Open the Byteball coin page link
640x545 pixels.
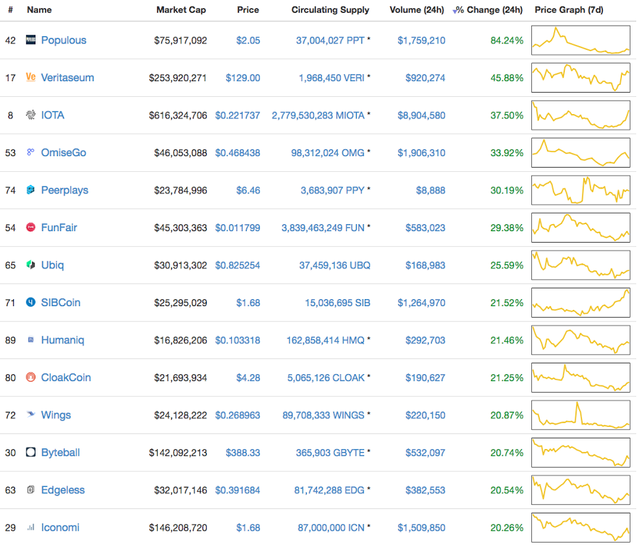60,452
